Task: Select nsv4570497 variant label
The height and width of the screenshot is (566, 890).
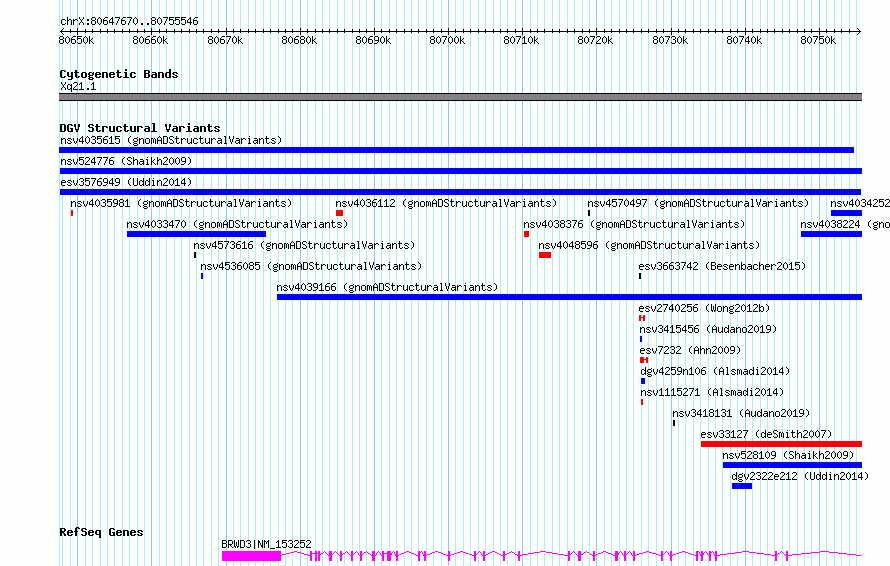Action: (x=698, y=203)
